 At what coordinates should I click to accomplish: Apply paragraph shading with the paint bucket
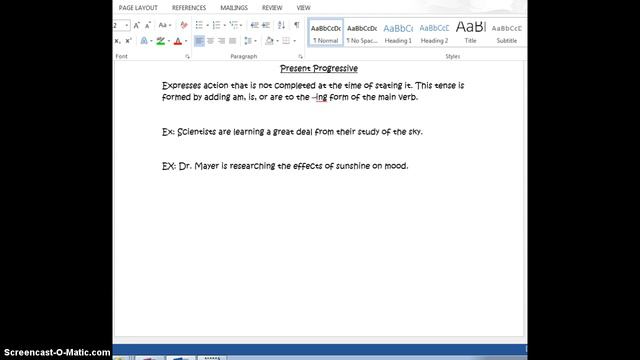pyautogui.click(x=269, y=41)
